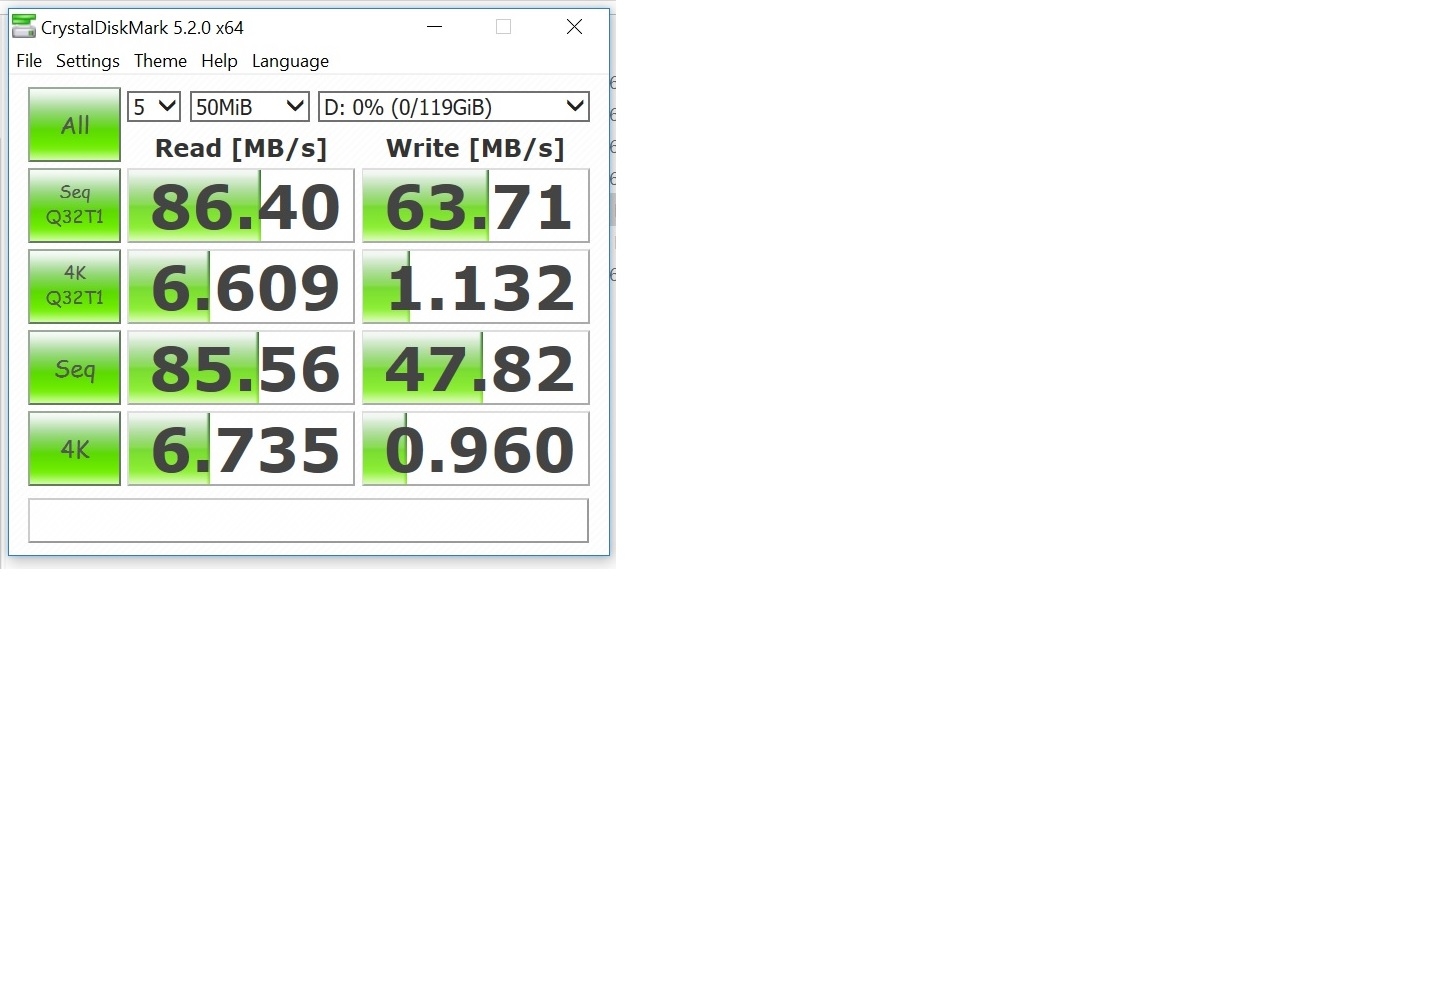Expand the 50MiB test size dropdown
The width and height of the screenshot is (1456, 991).
pyautogui.click(x=250, y=106)
